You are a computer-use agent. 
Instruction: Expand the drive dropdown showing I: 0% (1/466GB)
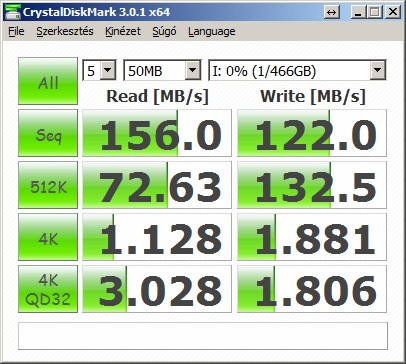coord(297,70)
